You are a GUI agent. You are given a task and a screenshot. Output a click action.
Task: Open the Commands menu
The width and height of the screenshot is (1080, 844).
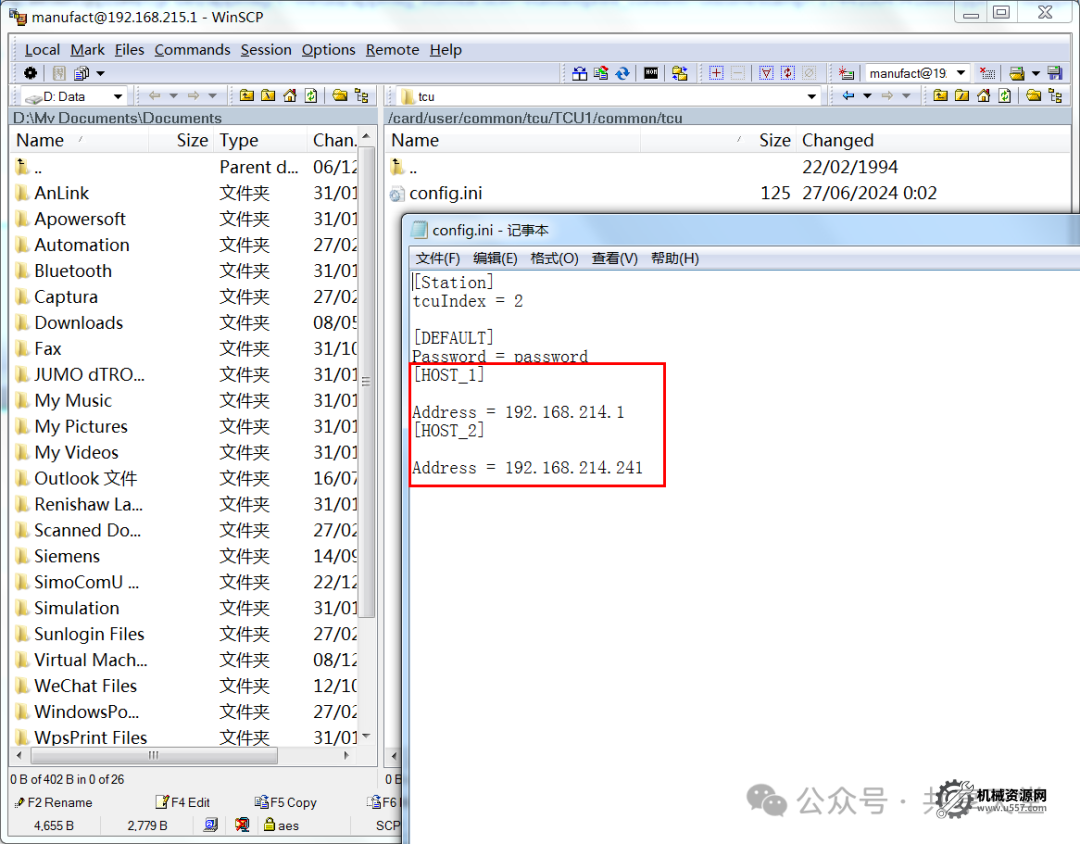click(192, 50)
